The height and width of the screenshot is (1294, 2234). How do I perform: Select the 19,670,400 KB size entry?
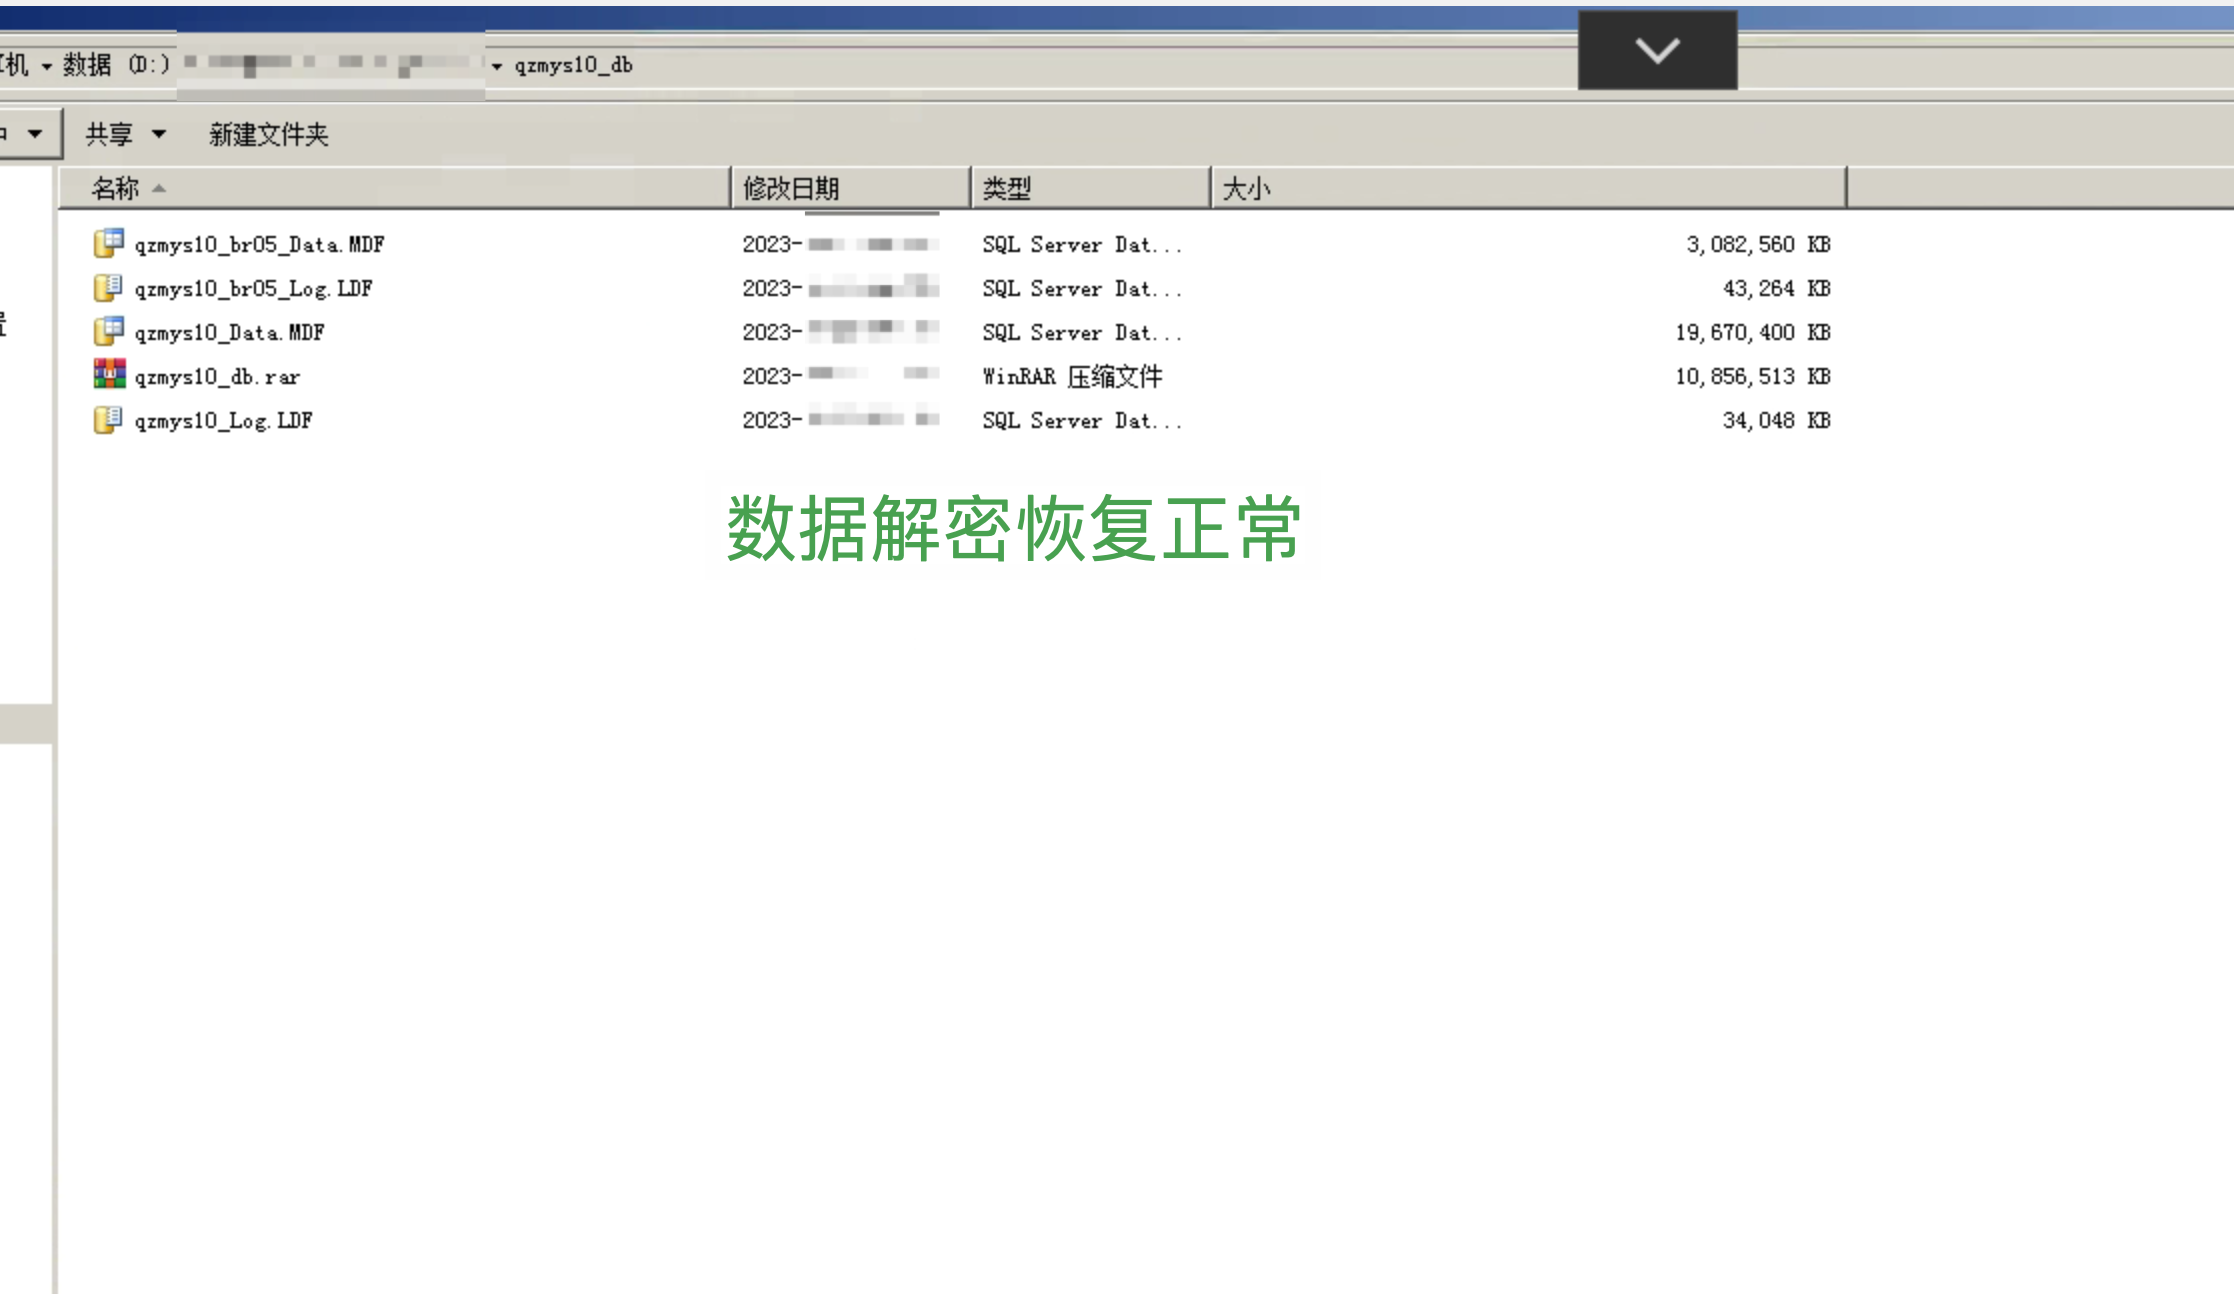pos(1752,332)
